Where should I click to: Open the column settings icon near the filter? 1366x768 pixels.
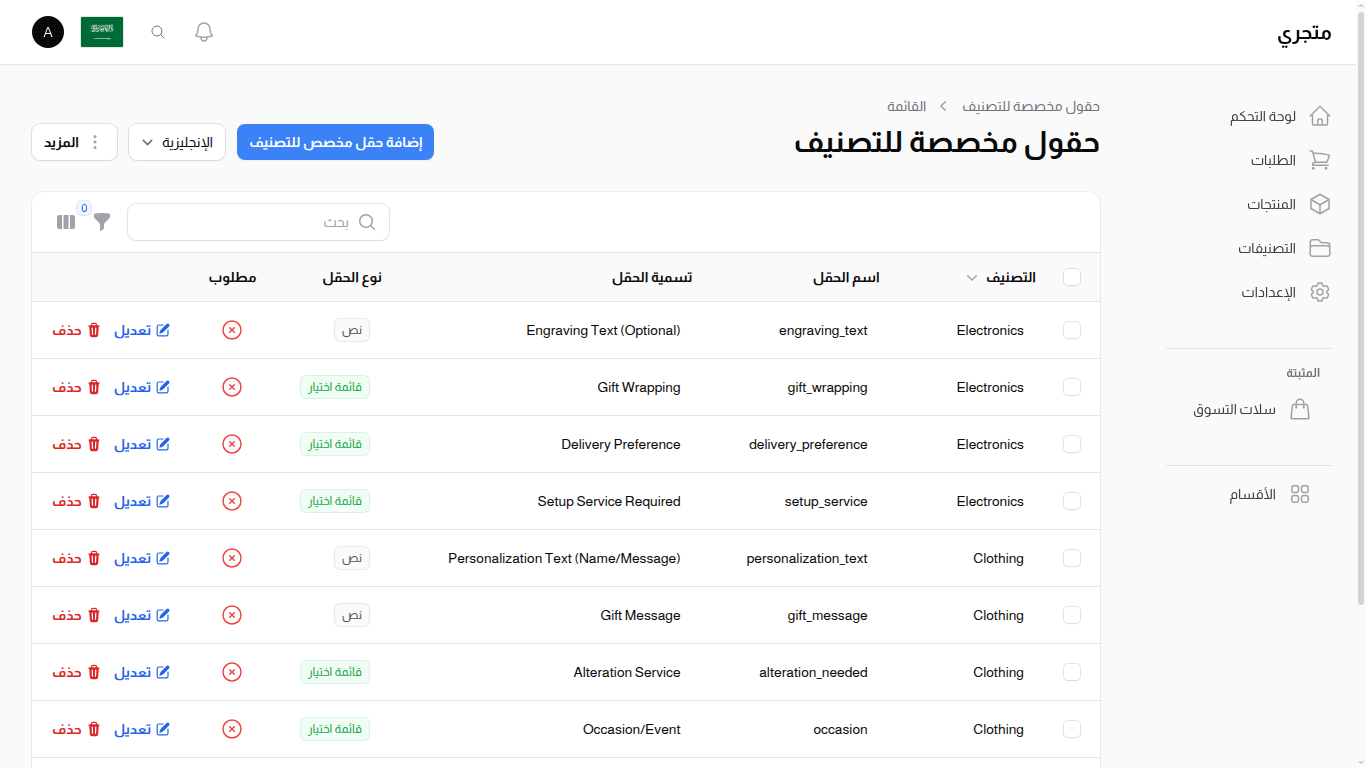pos(65,222)
